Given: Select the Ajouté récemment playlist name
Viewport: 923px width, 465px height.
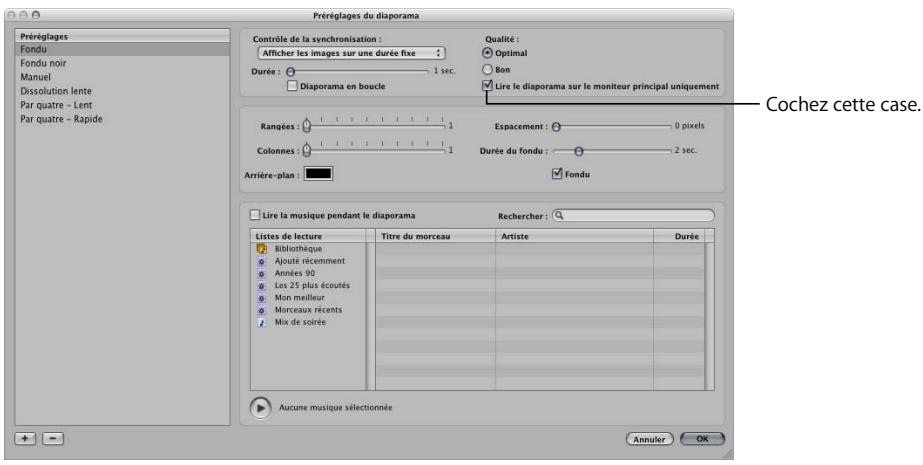Looking at the screenshot, I should (310, 261).
